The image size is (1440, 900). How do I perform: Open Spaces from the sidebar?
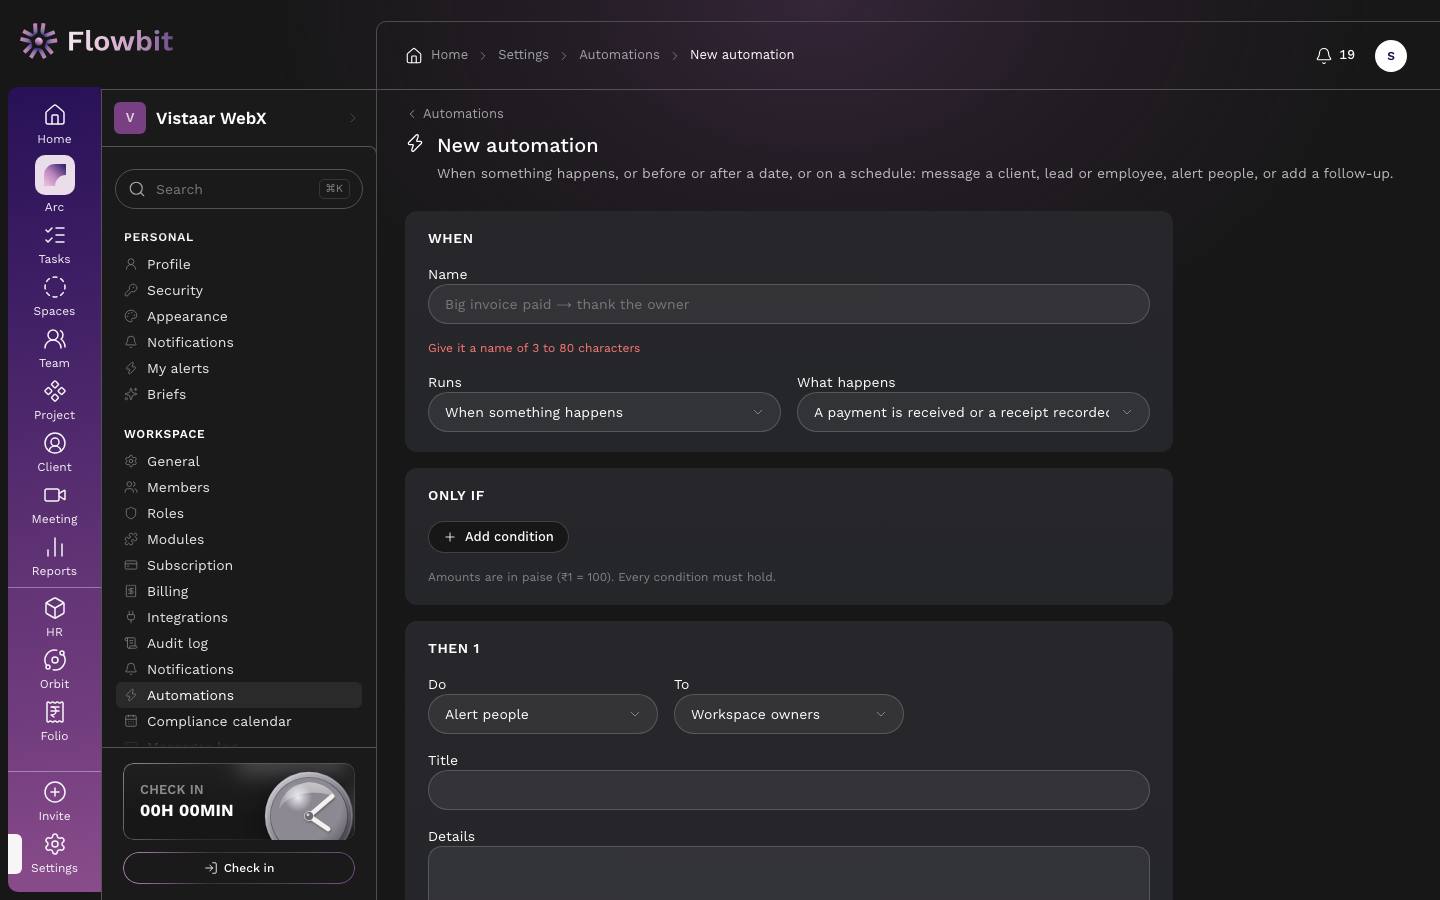[54, 297]
